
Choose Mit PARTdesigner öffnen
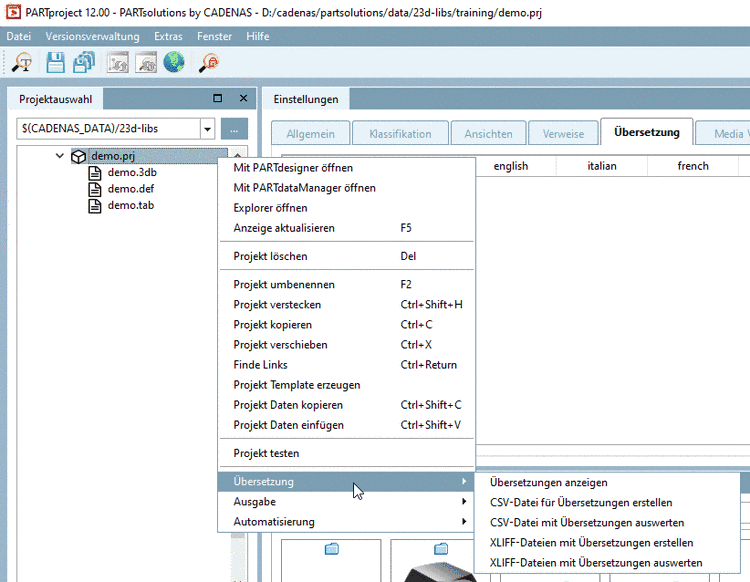(x=346, y=168)
